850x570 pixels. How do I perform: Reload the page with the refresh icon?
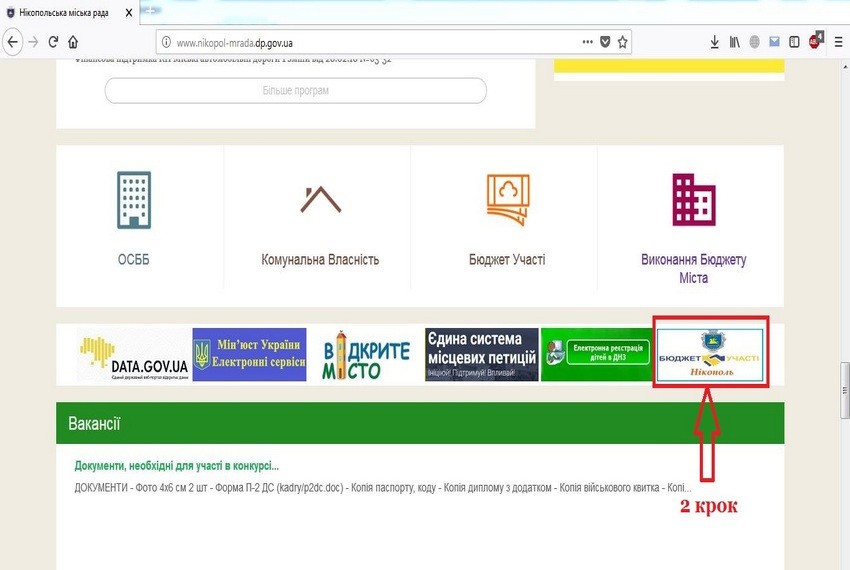click(53, 42)
